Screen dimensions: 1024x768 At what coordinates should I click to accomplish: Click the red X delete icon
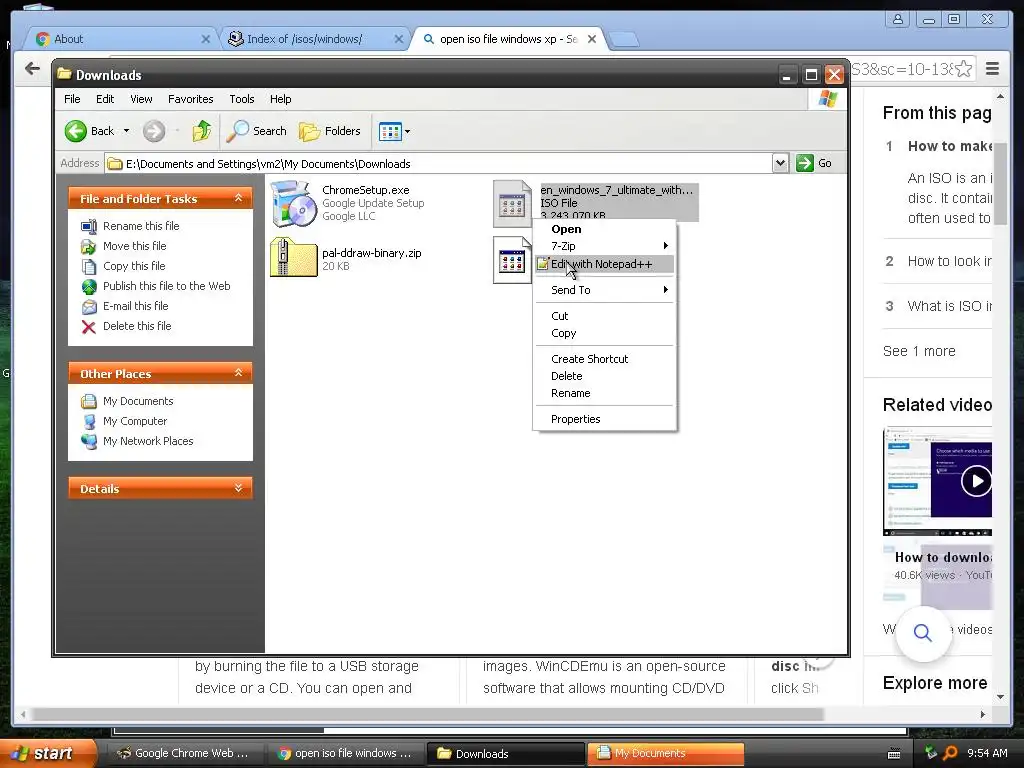[x=89, y=327]
